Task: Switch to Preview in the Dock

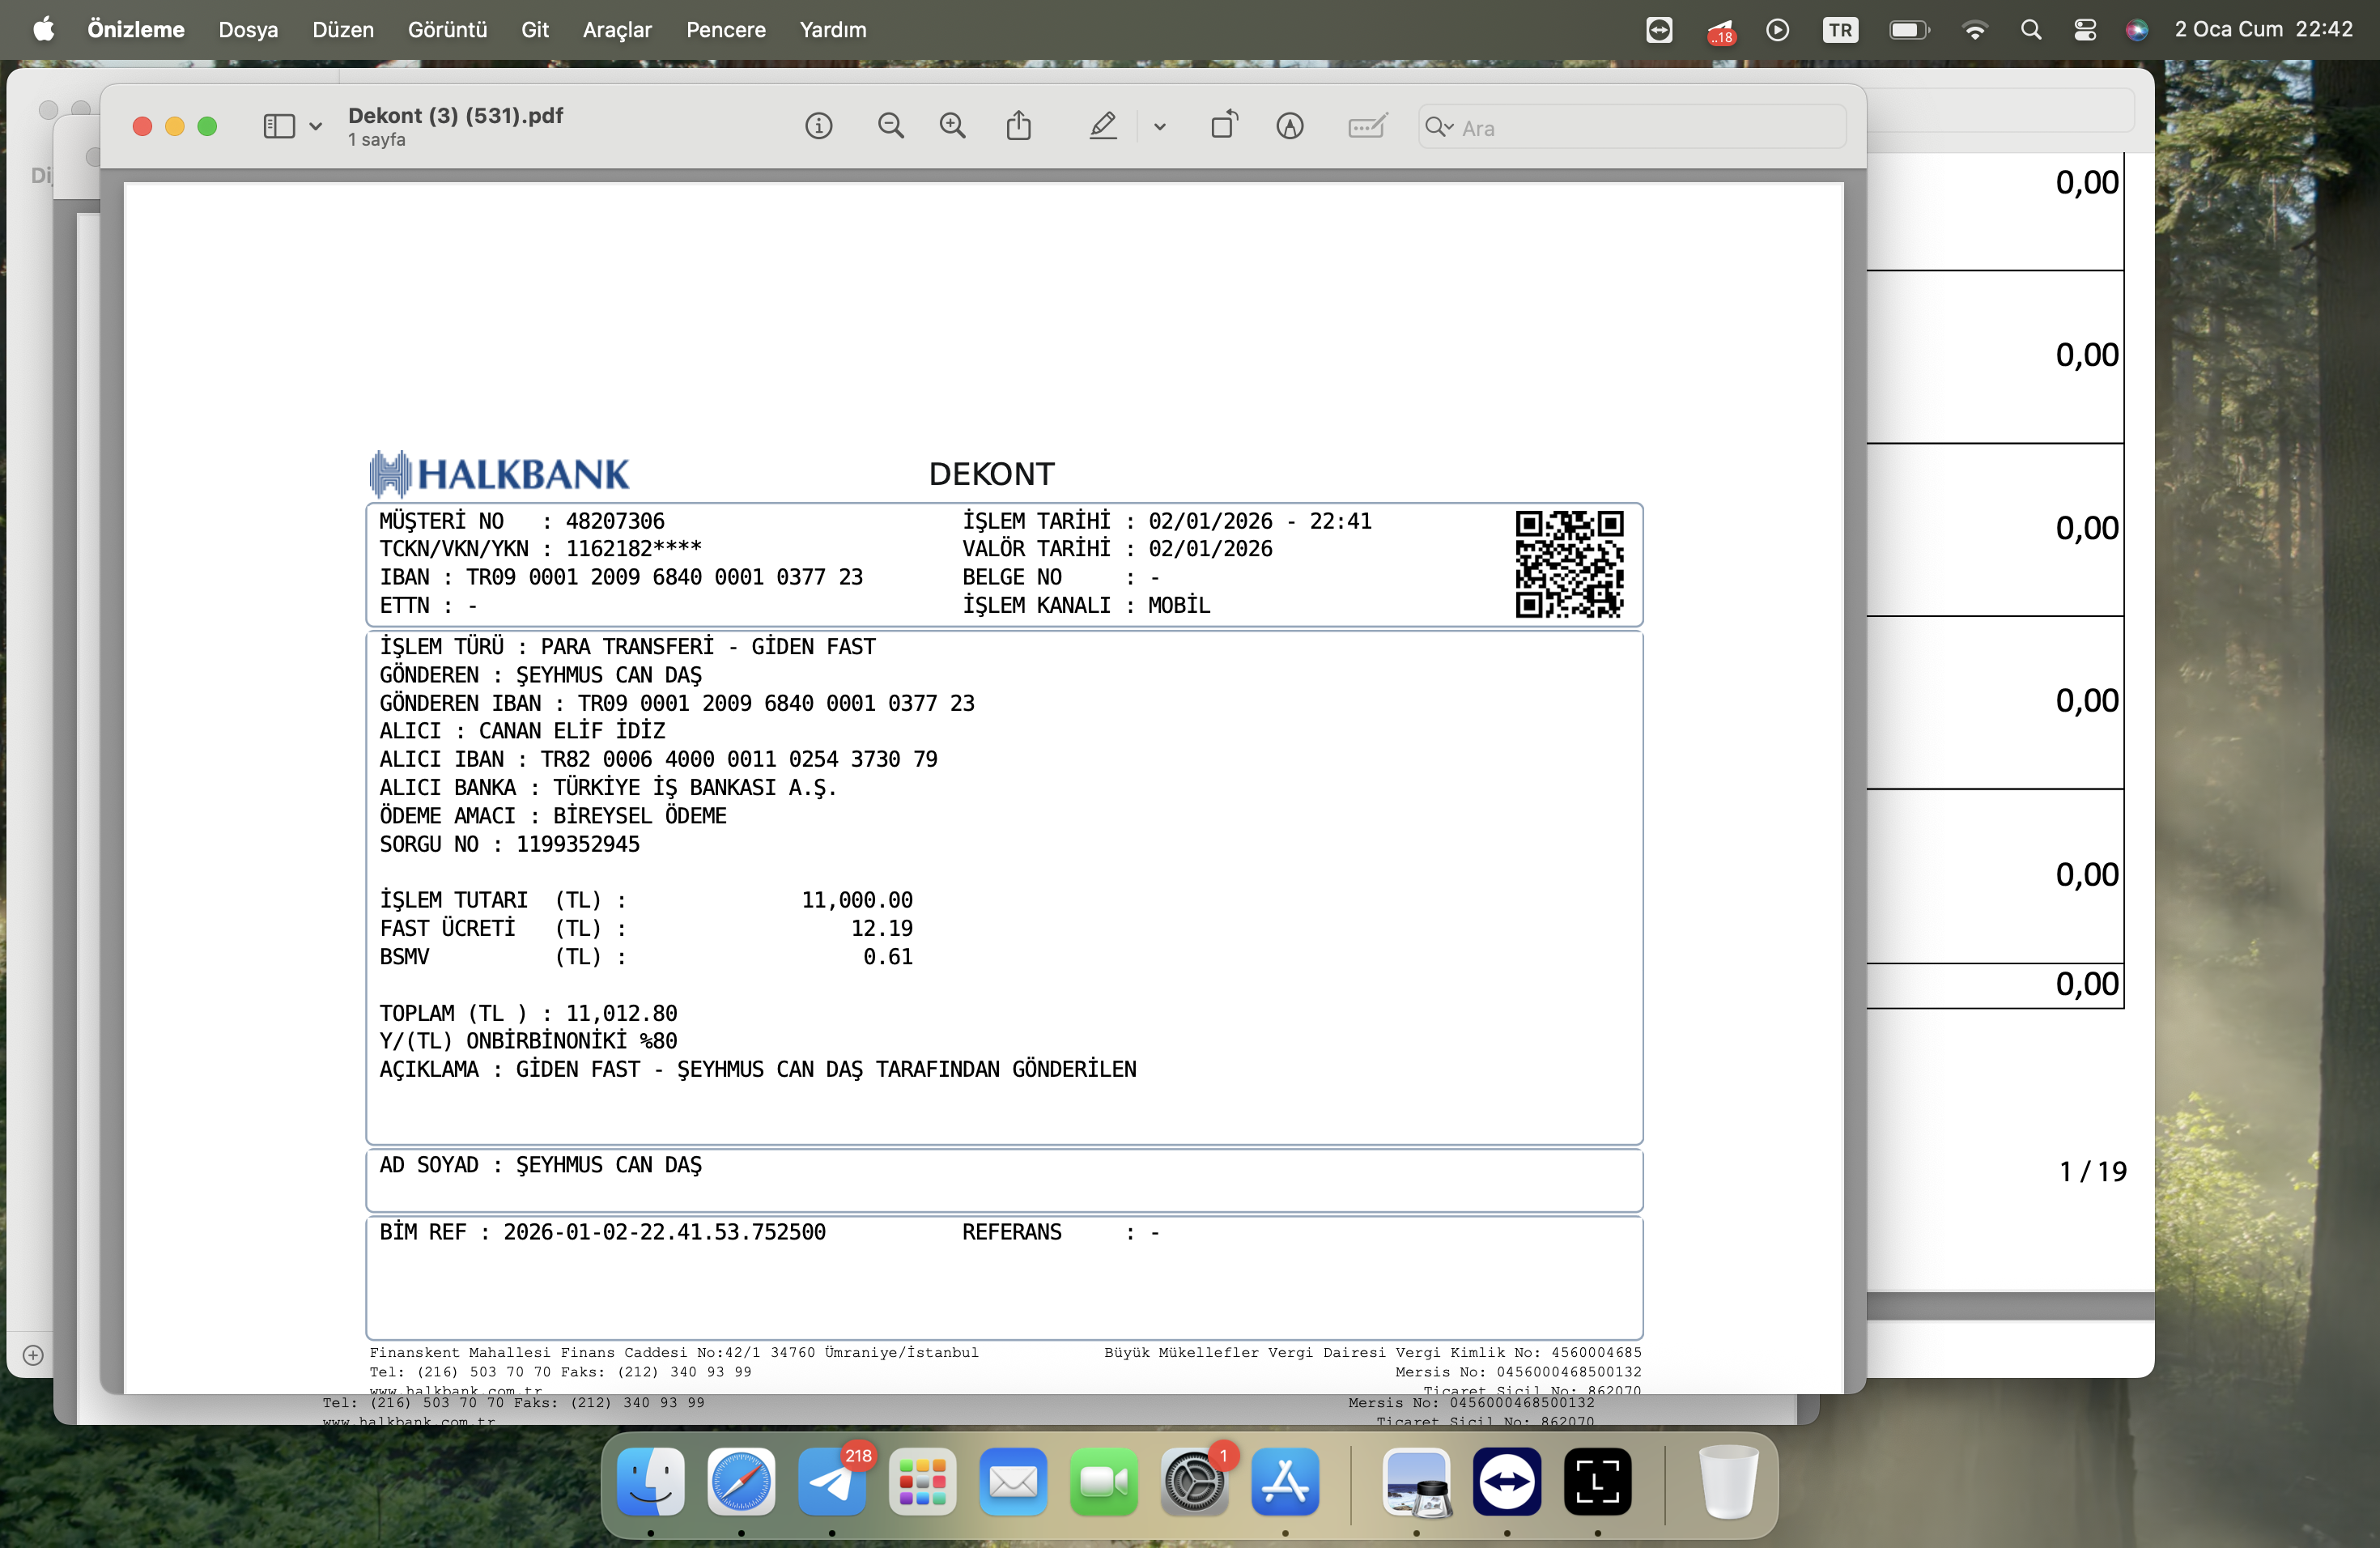Action: tap(1416, 1481)
